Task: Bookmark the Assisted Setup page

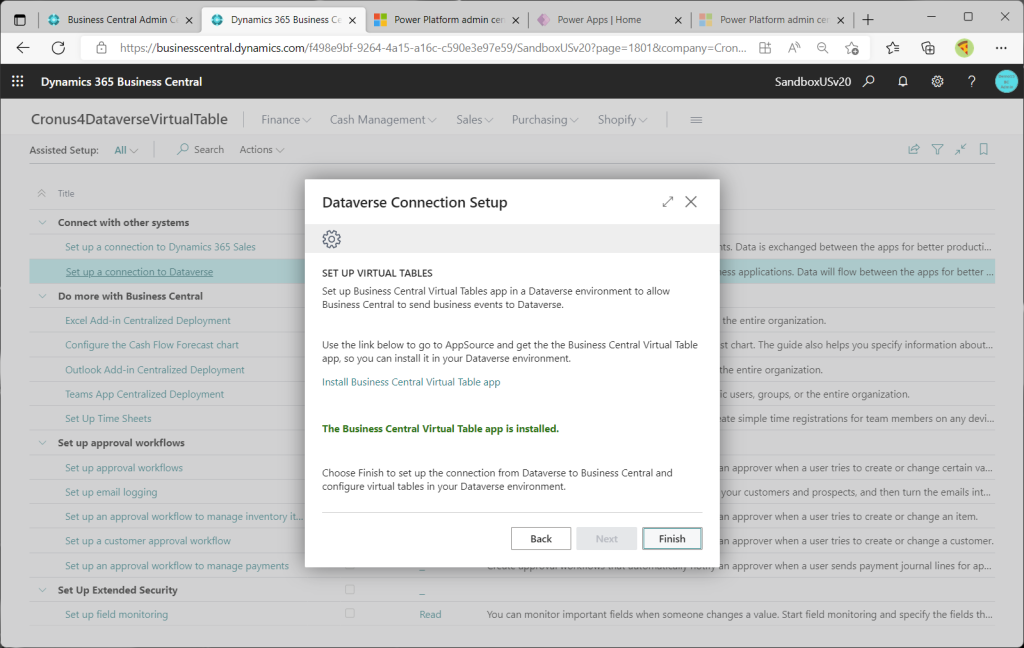Action: (984, 150)
